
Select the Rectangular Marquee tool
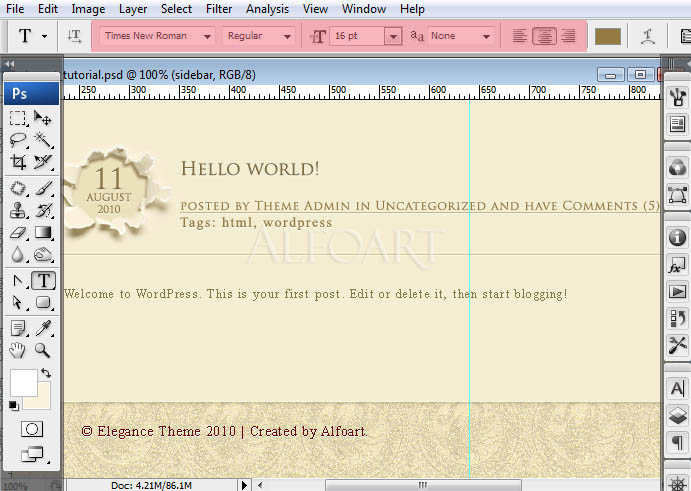pos(18,118)
